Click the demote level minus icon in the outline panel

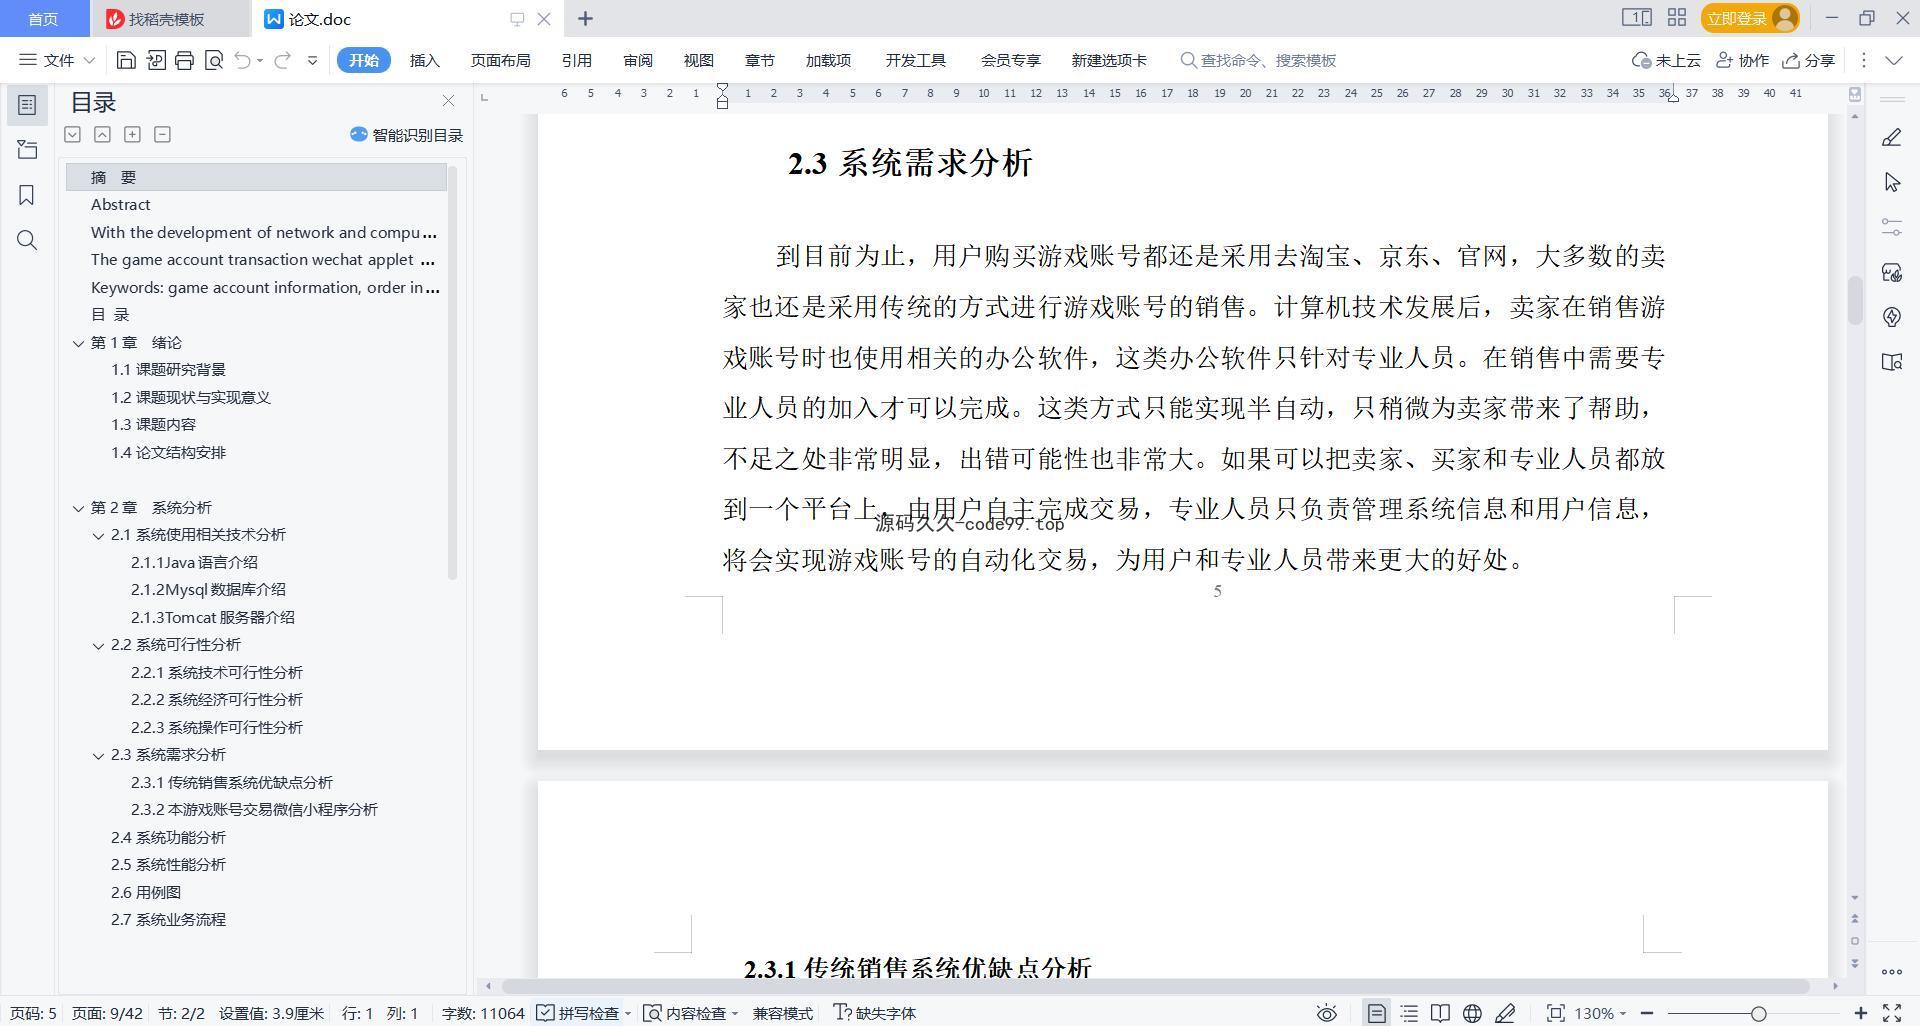pyautogui.click(x=162, y=134)
